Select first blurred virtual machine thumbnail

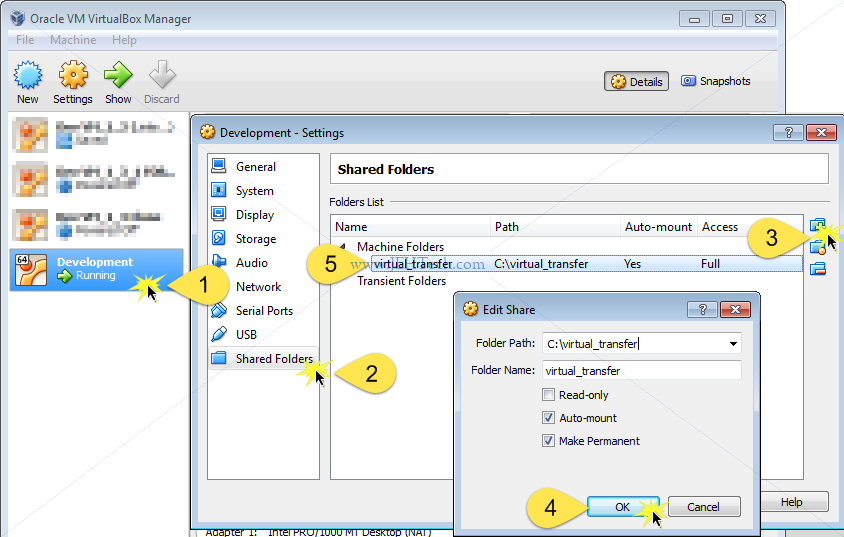(30, 135)
